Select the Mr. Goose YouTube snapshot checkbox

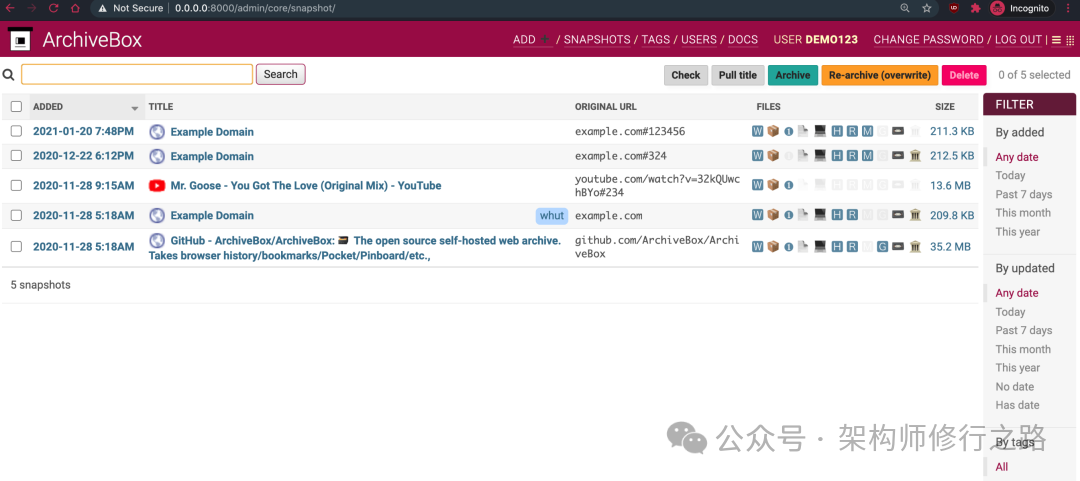point(17,185)
